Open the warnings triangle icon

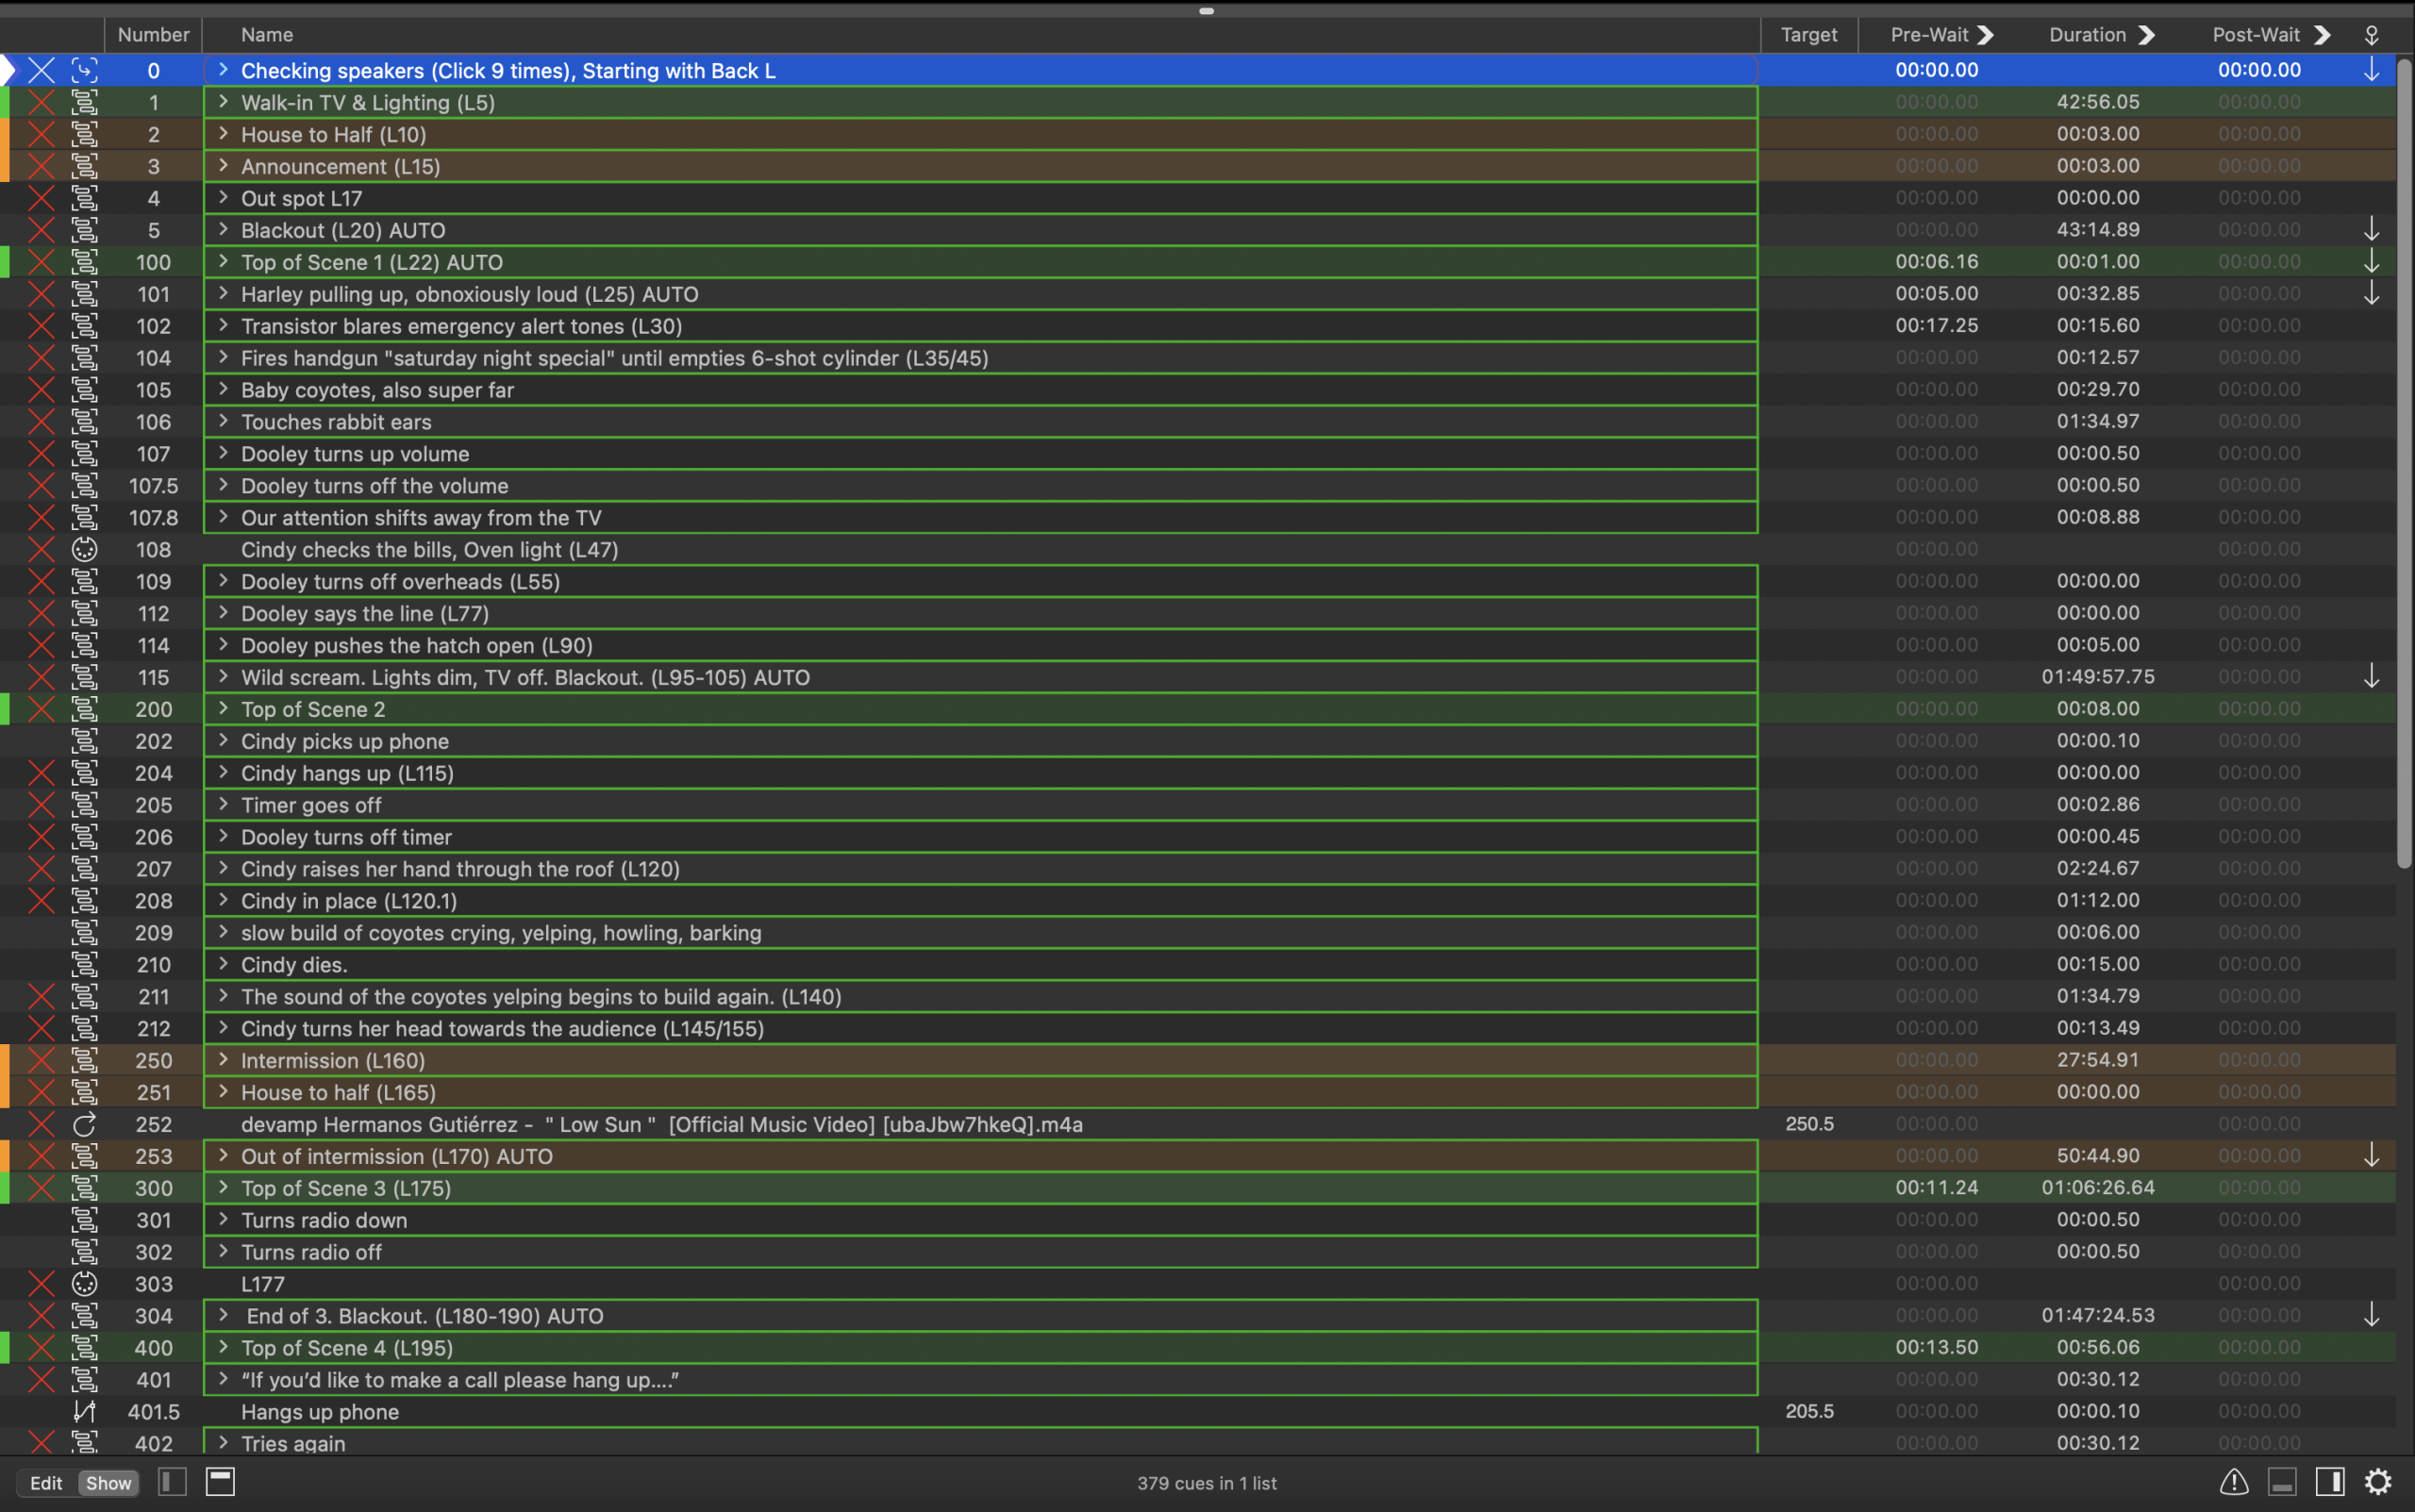(2233, 1481)
